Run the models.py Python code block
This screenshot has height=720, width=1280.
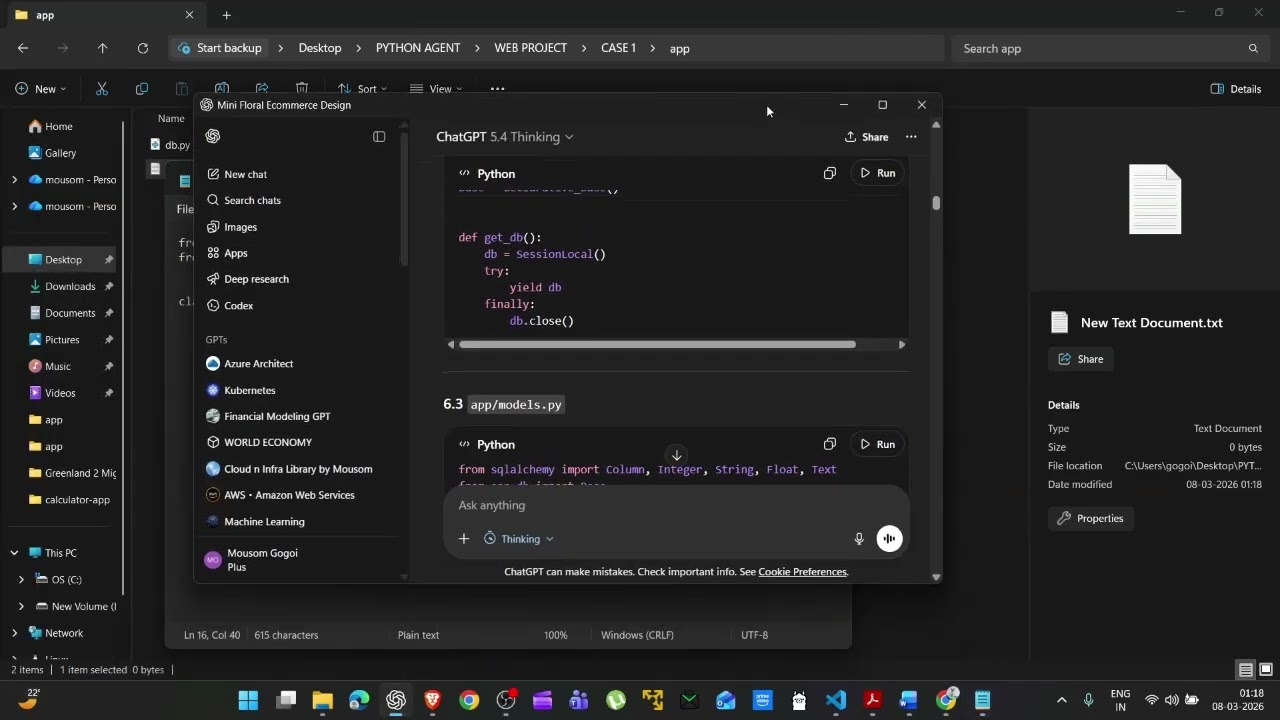click(x=877, y=444)
